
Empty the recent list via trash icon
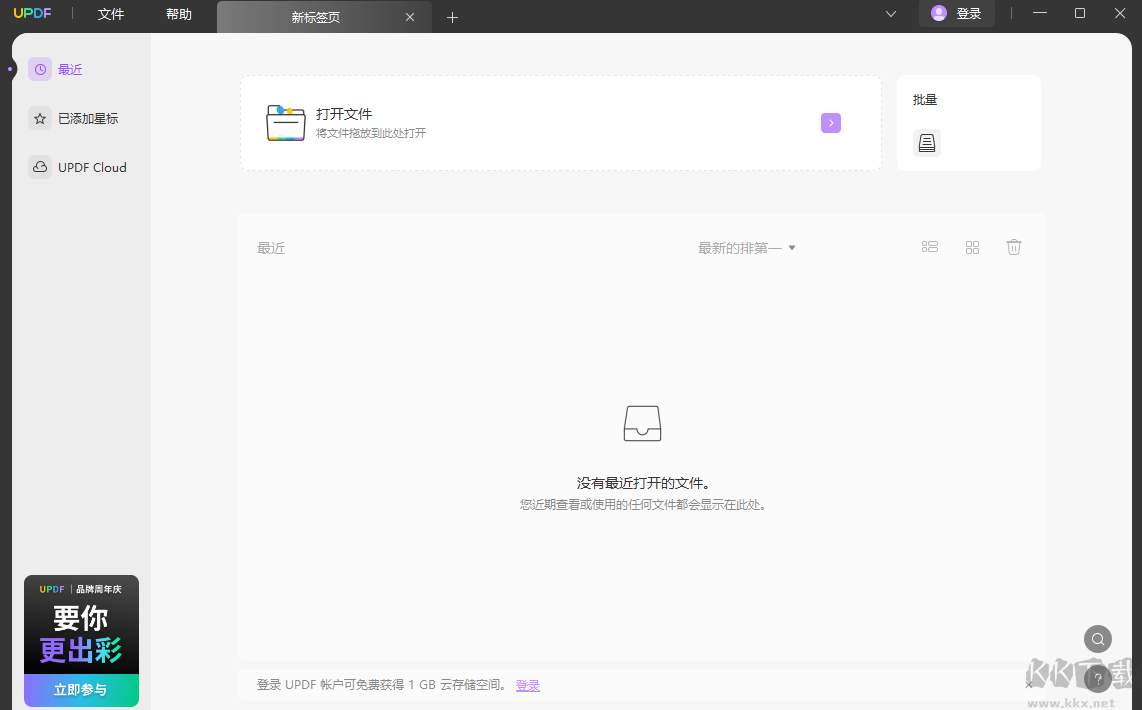click(1013, 246)
